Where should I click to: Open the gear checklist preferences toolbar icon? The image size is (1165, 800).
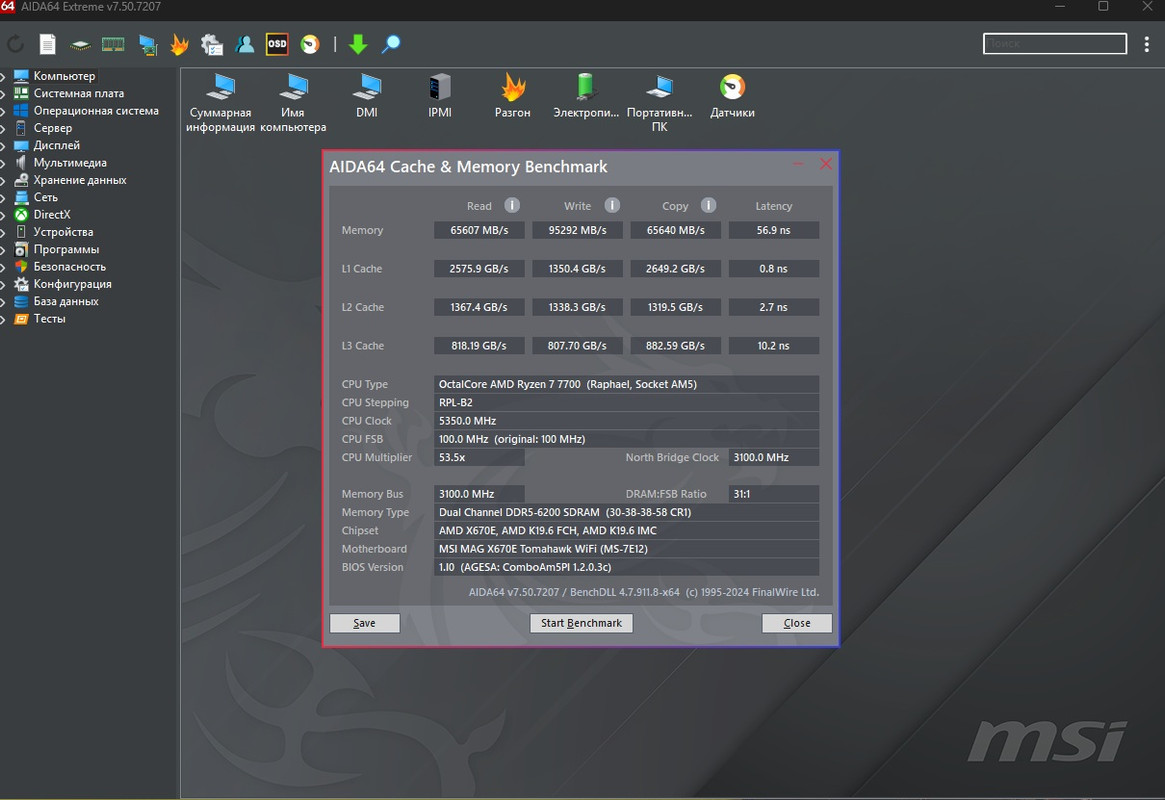(212, 45)
